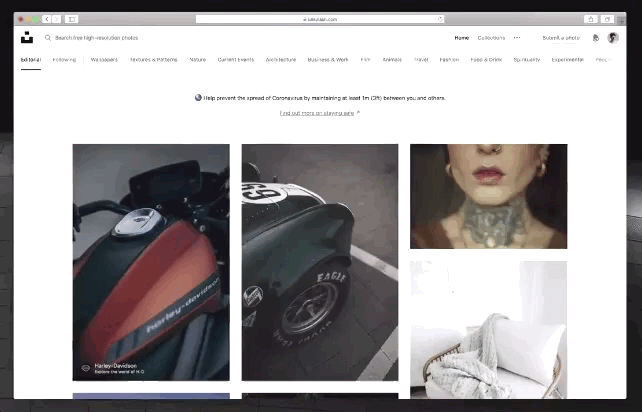Go to Home in top navigation
642x412 pixels.
(x=461, y=38)
